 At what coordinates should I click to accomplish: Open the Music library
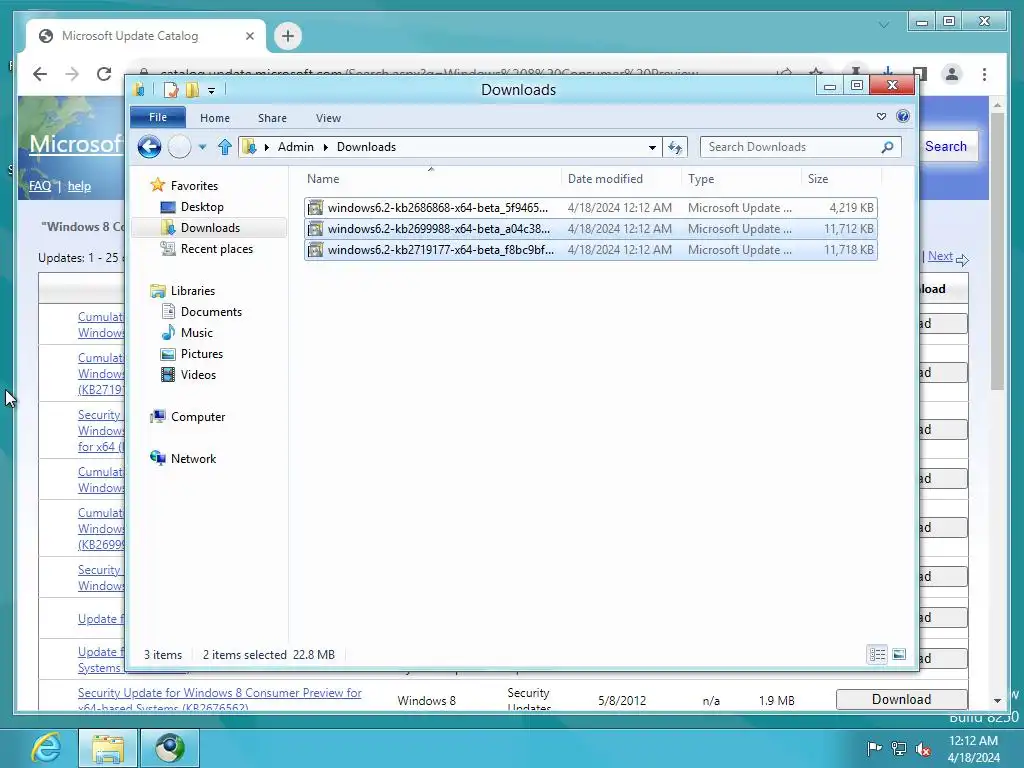click(x=197, y=332)
